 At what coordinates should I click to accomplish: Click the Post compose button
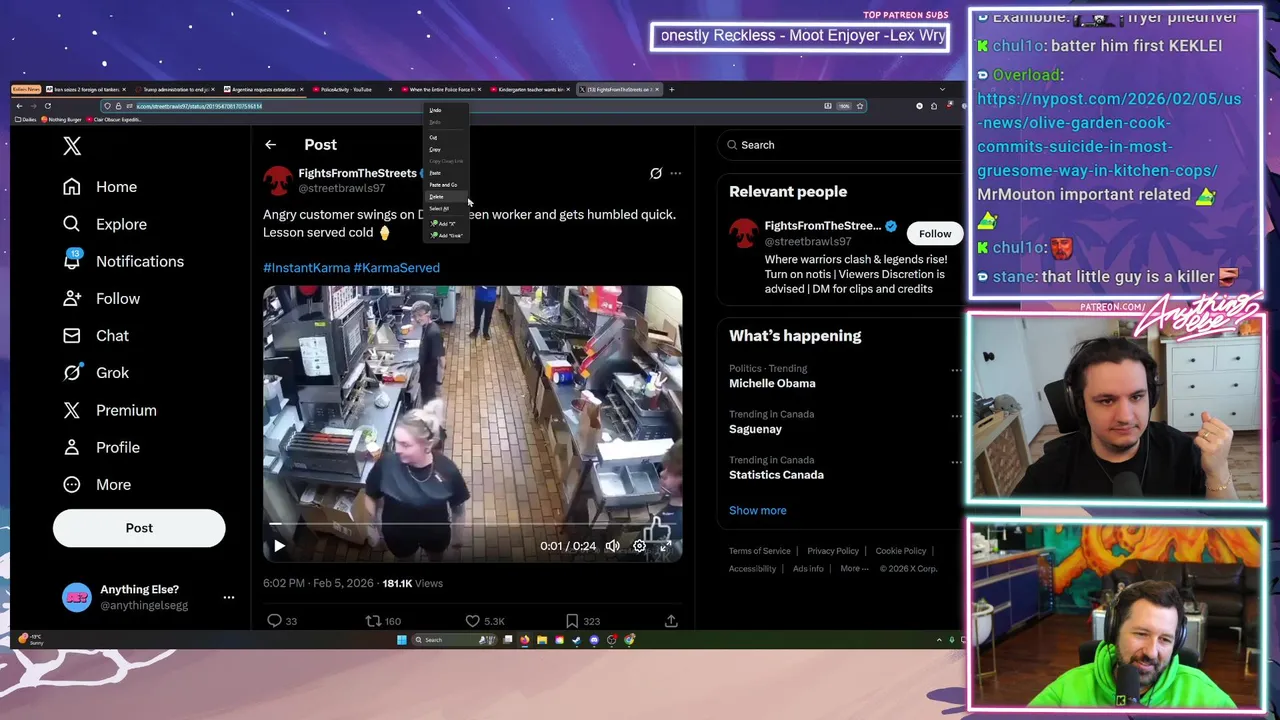click(x=139, y=528)
